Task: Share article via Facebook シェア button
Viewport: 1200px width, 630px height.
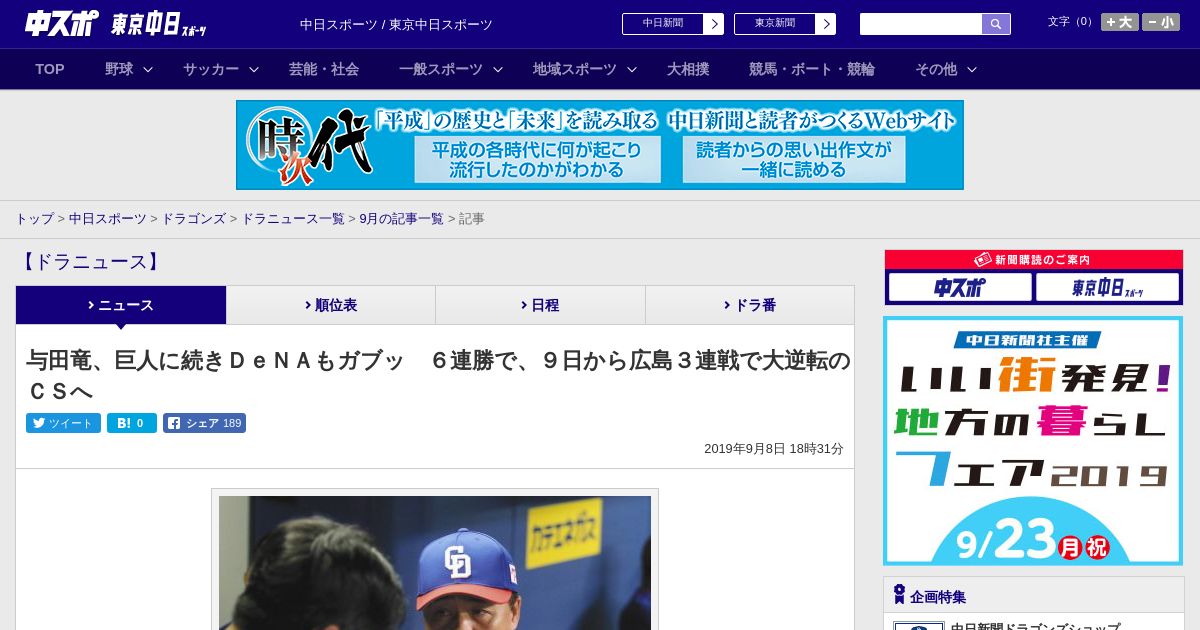Action: coord(204,423)
